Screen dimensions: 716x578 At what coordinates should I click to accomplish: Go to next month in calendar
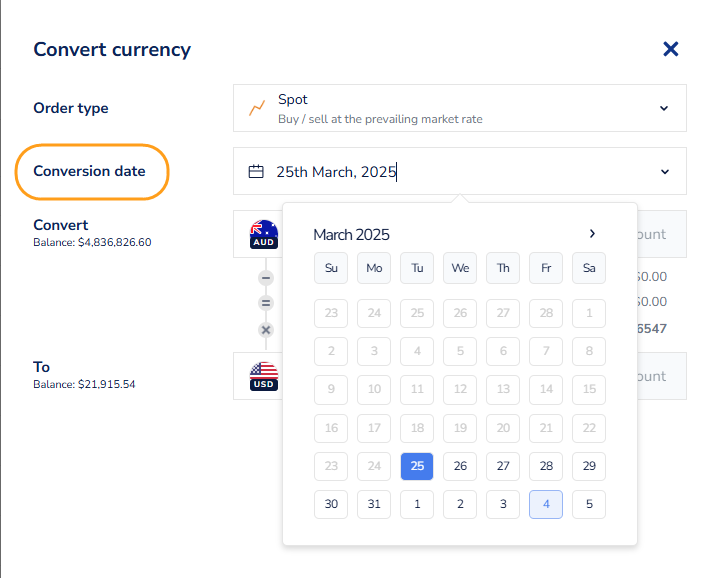tap(592, 234)
